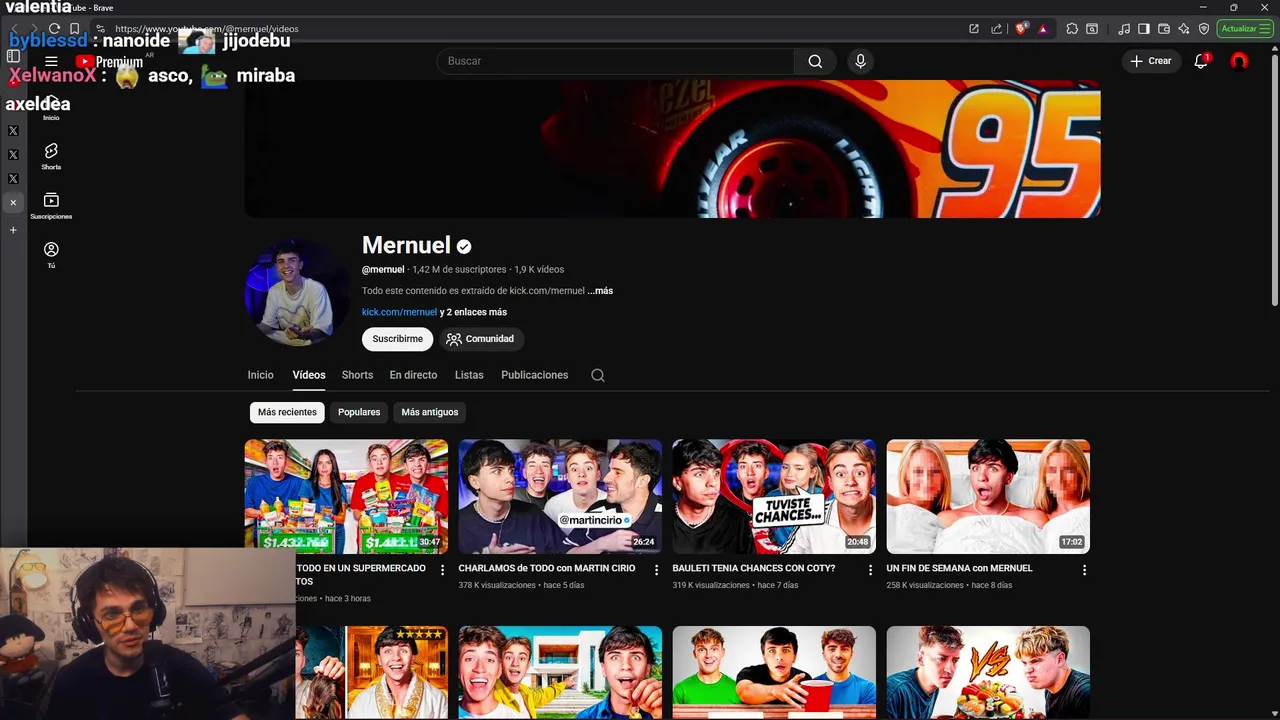The image size is (1280, 720).
Task: Open the Publicaciones channel tab
Action: point(534,375)
